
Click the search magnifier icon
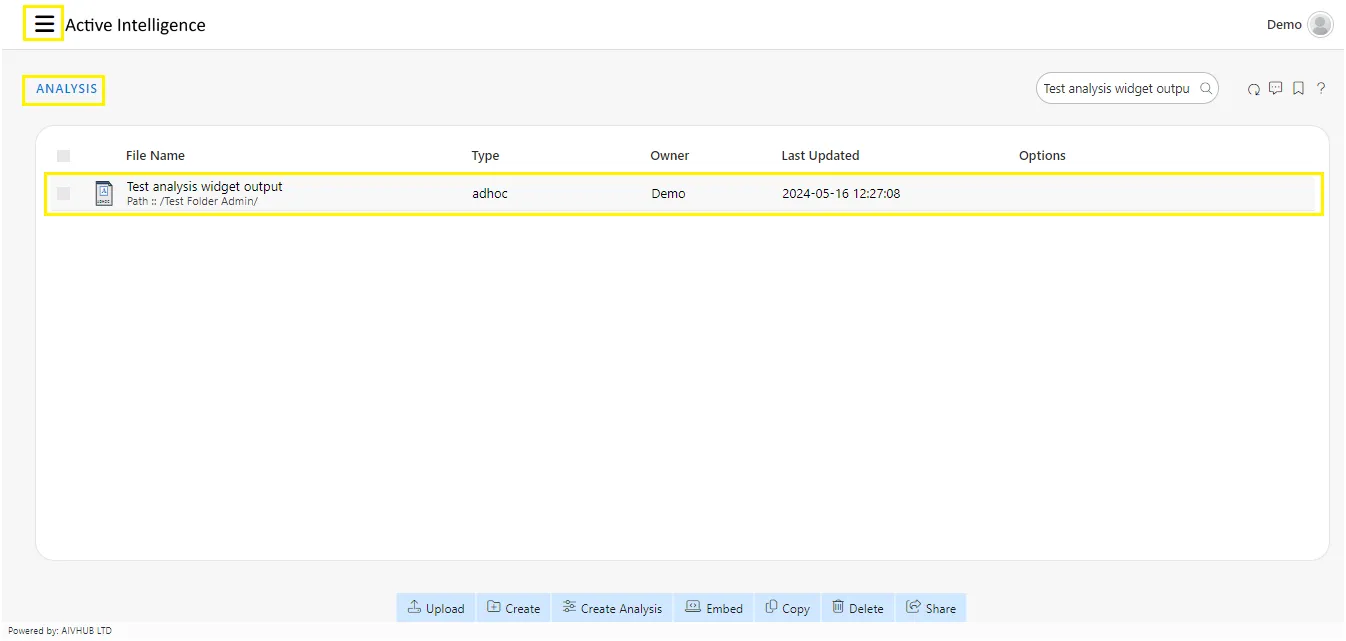(1206, 88)
